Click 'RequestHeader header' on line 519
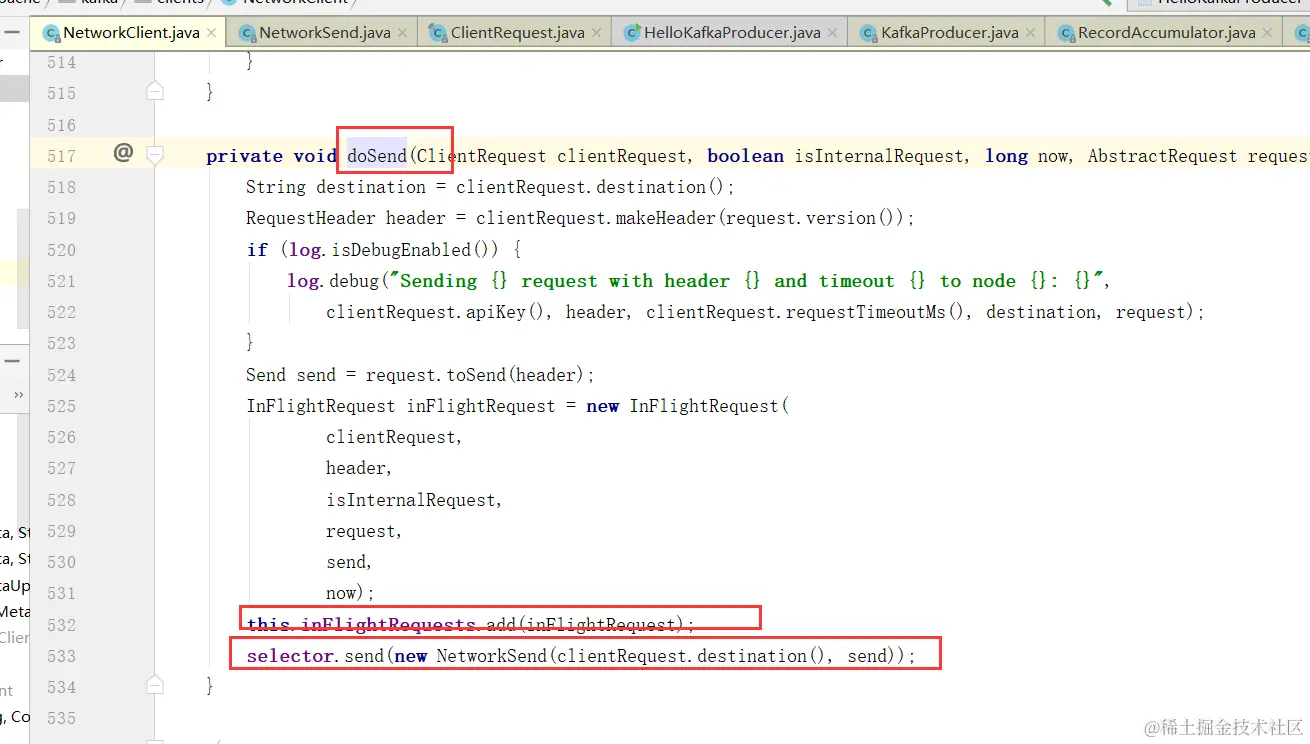This screenshot has height=744, width=1310. coord(347,218)
